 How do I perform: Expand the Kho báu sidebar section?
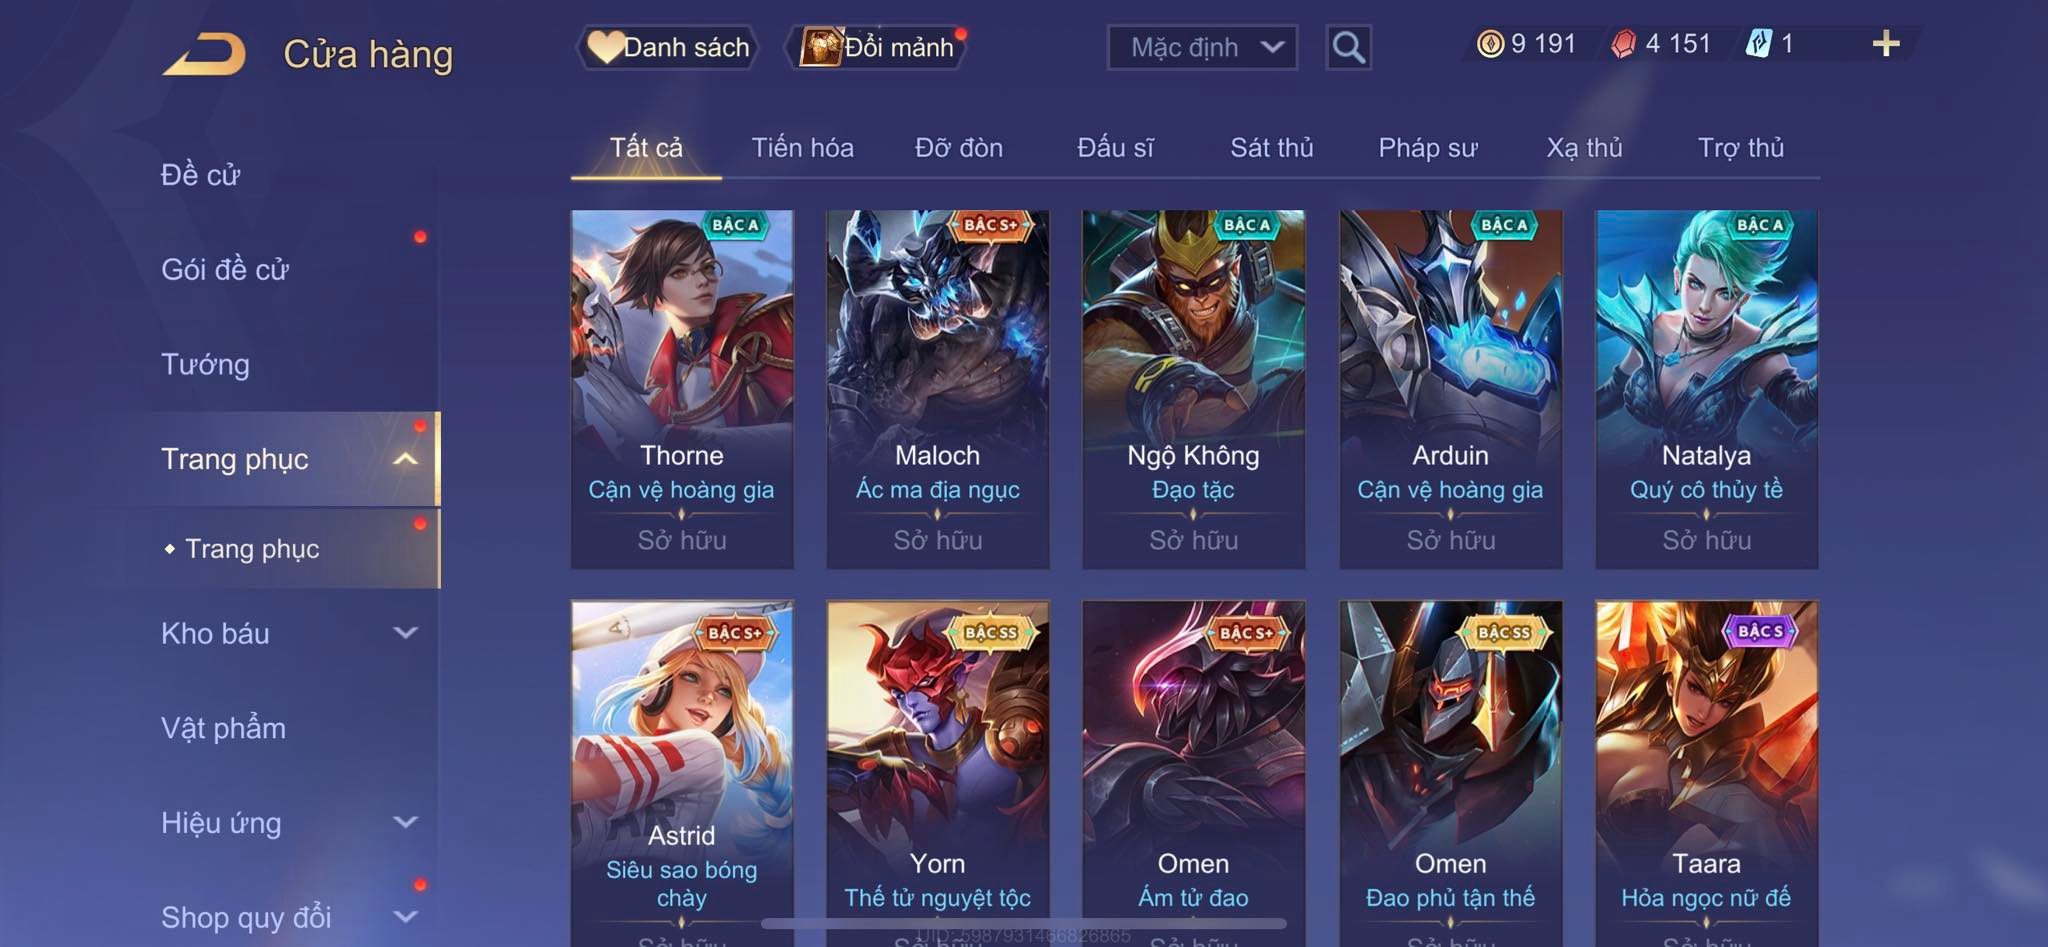tap(405, 633)
